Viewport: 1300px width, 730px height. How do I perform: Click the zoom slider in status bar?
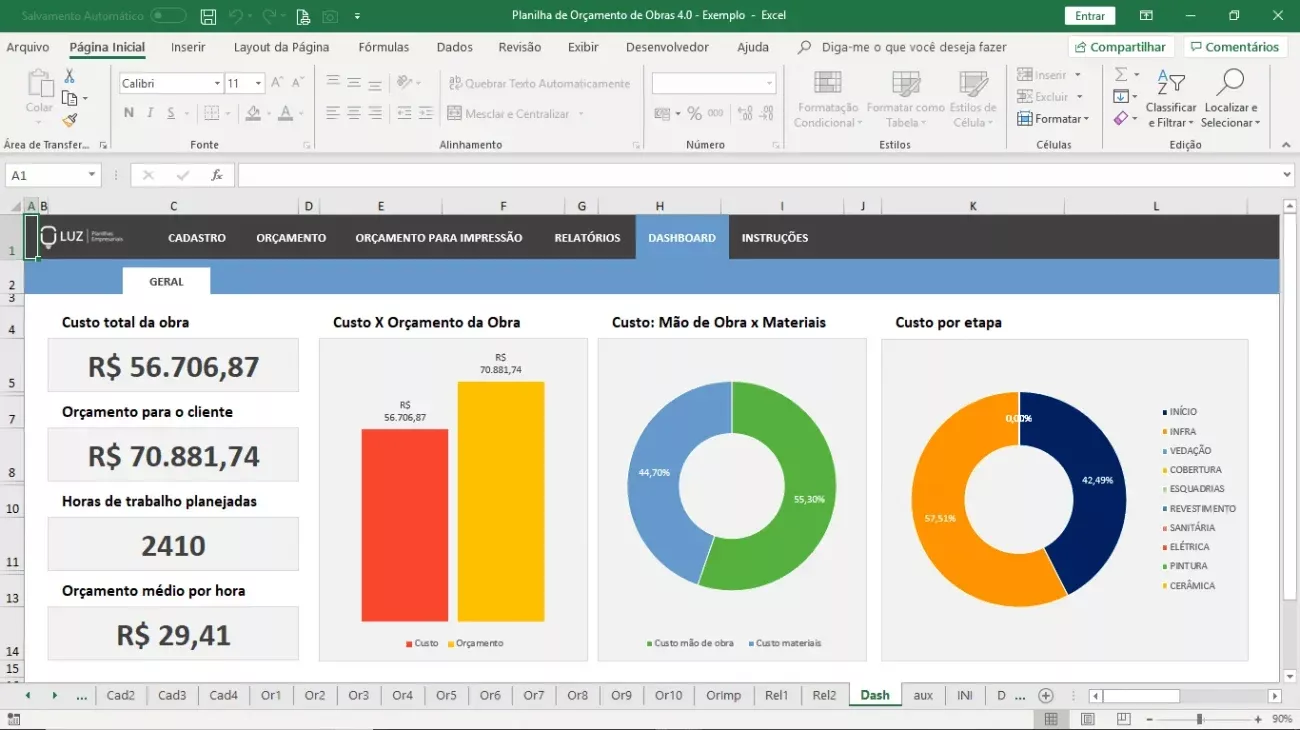tap(1199, 719)
